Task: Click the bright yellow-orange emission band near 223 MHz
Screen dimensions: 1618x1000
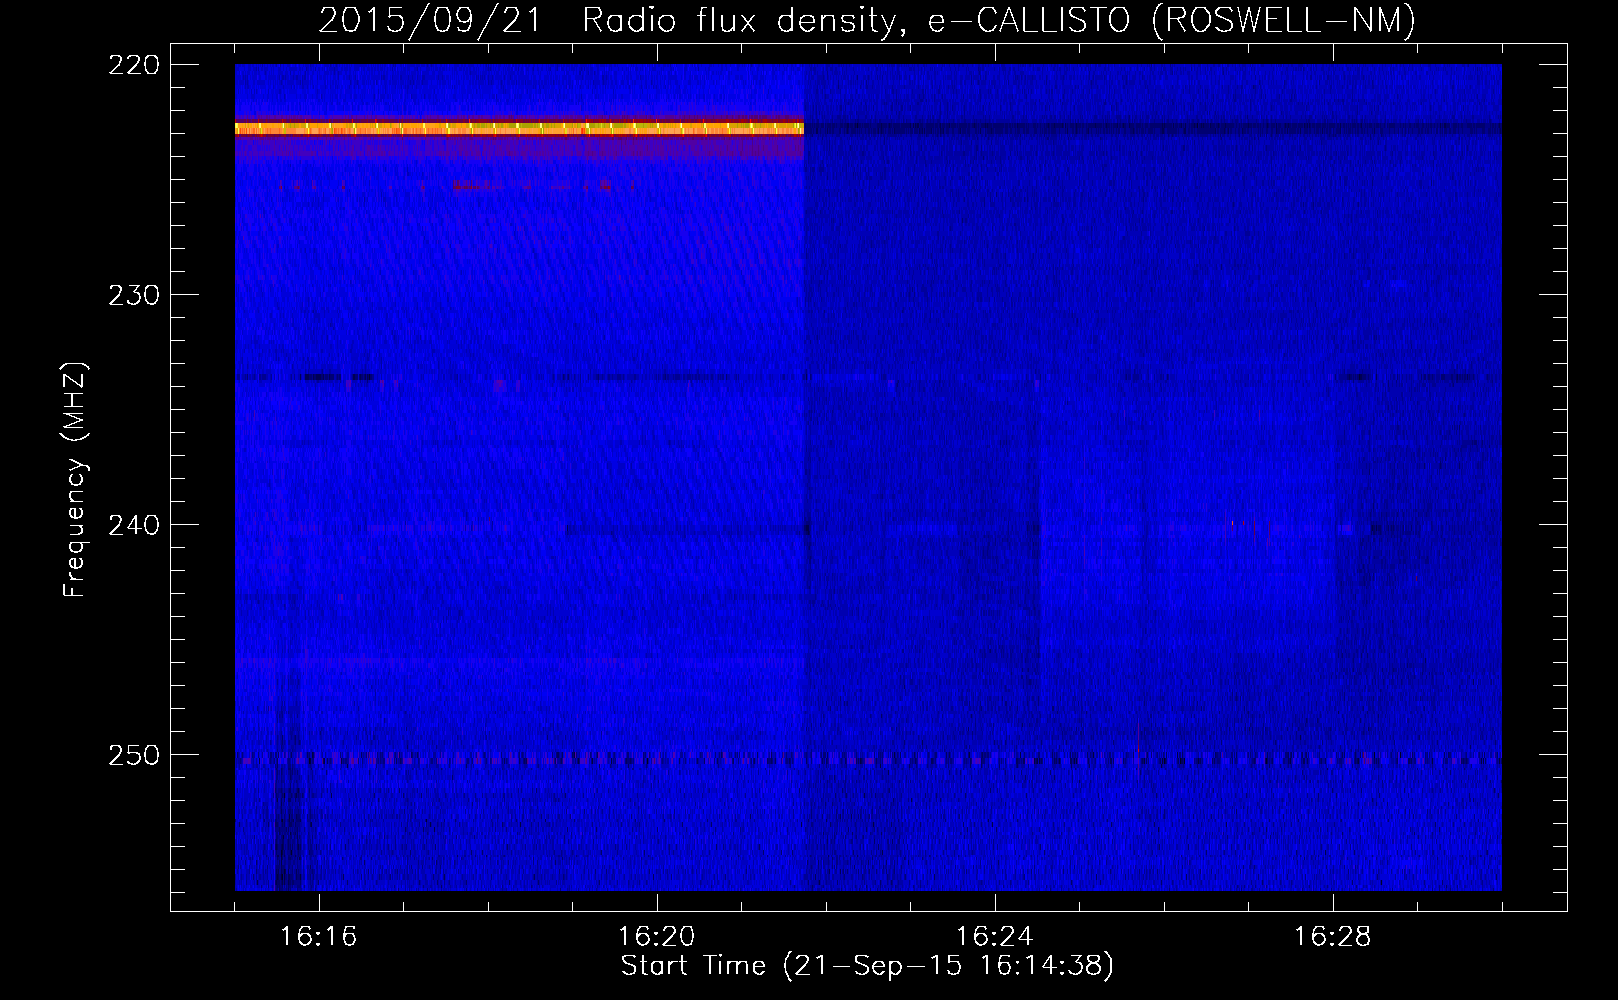Action: [x=519, y=128]
